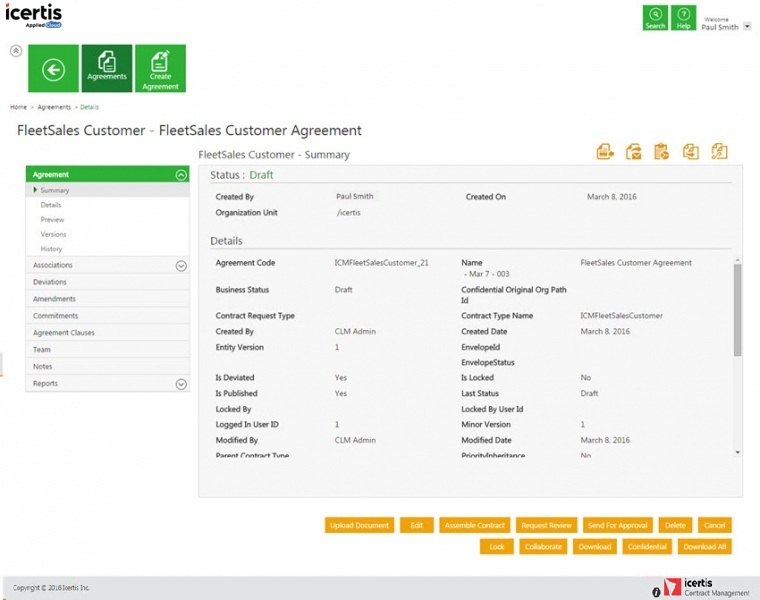Click the Help icon
This screenshot has height=600, width=760.
coord(684,18)
